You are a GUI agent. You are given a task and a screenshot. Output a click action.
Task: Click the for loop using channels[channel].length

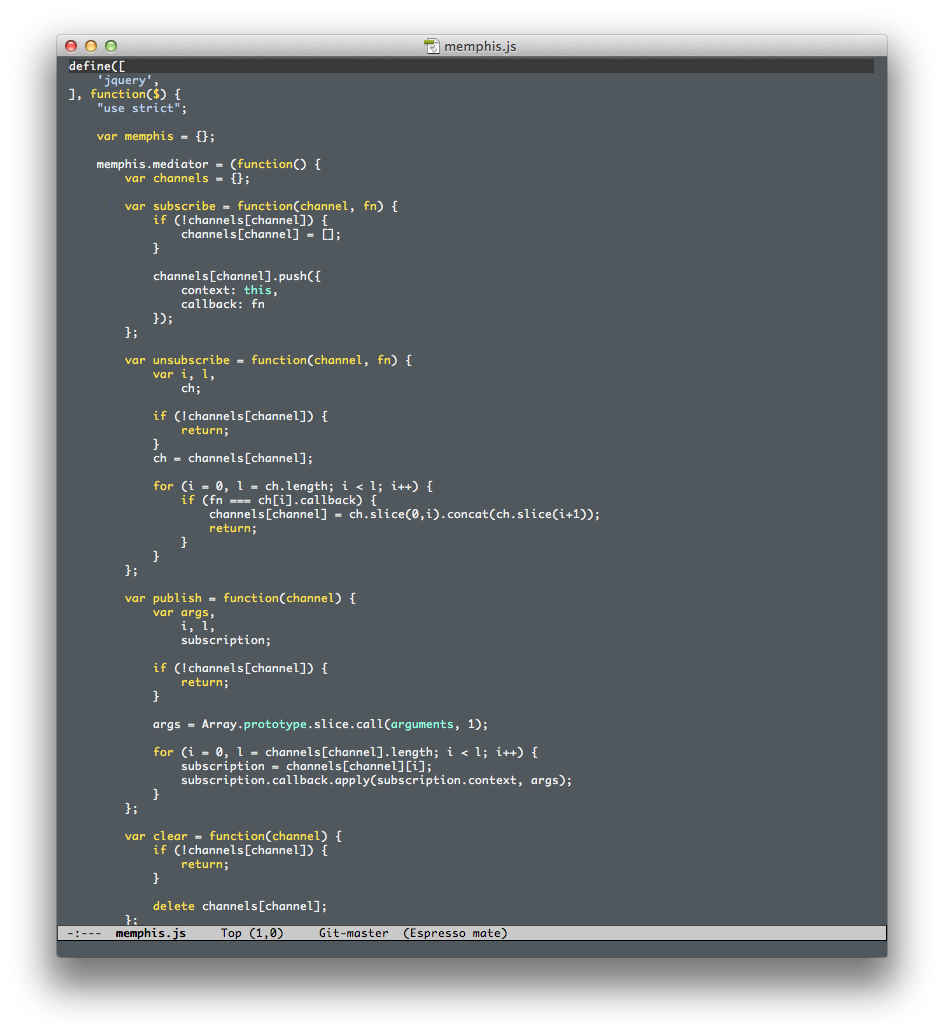point(345,752)
